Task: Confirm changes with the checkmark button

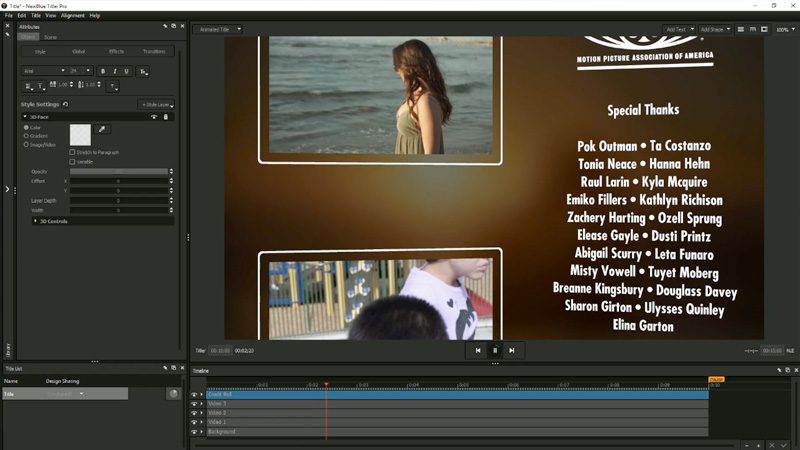Action: tap(784, 445)
